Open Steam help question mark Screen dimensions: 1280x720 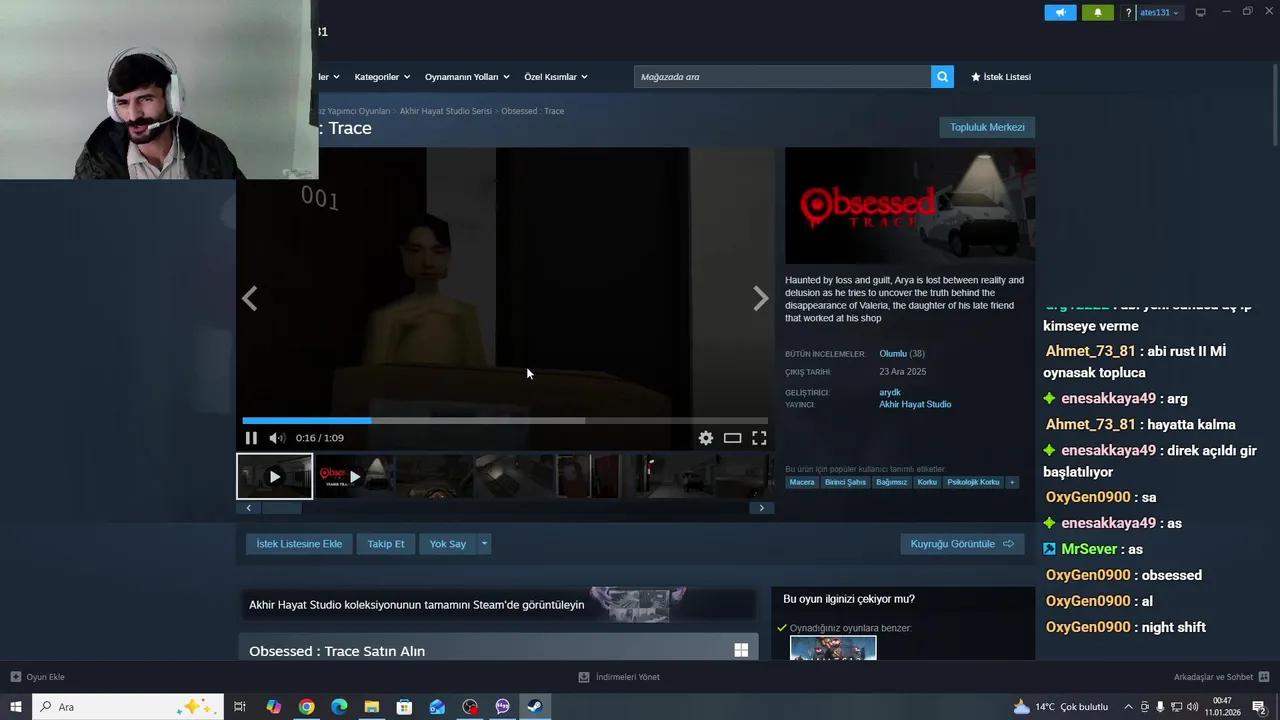[x=1128, y=13]
